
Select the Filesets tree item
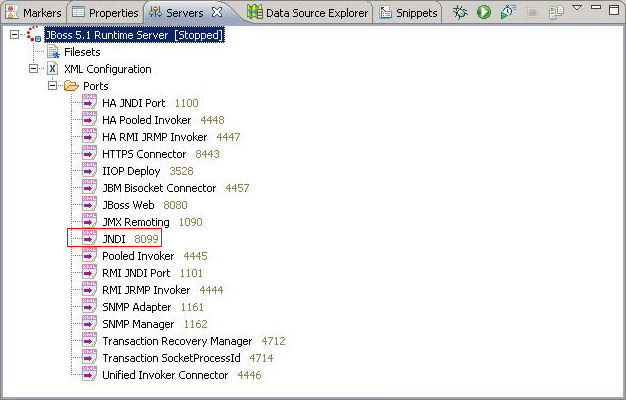[82, 52]
